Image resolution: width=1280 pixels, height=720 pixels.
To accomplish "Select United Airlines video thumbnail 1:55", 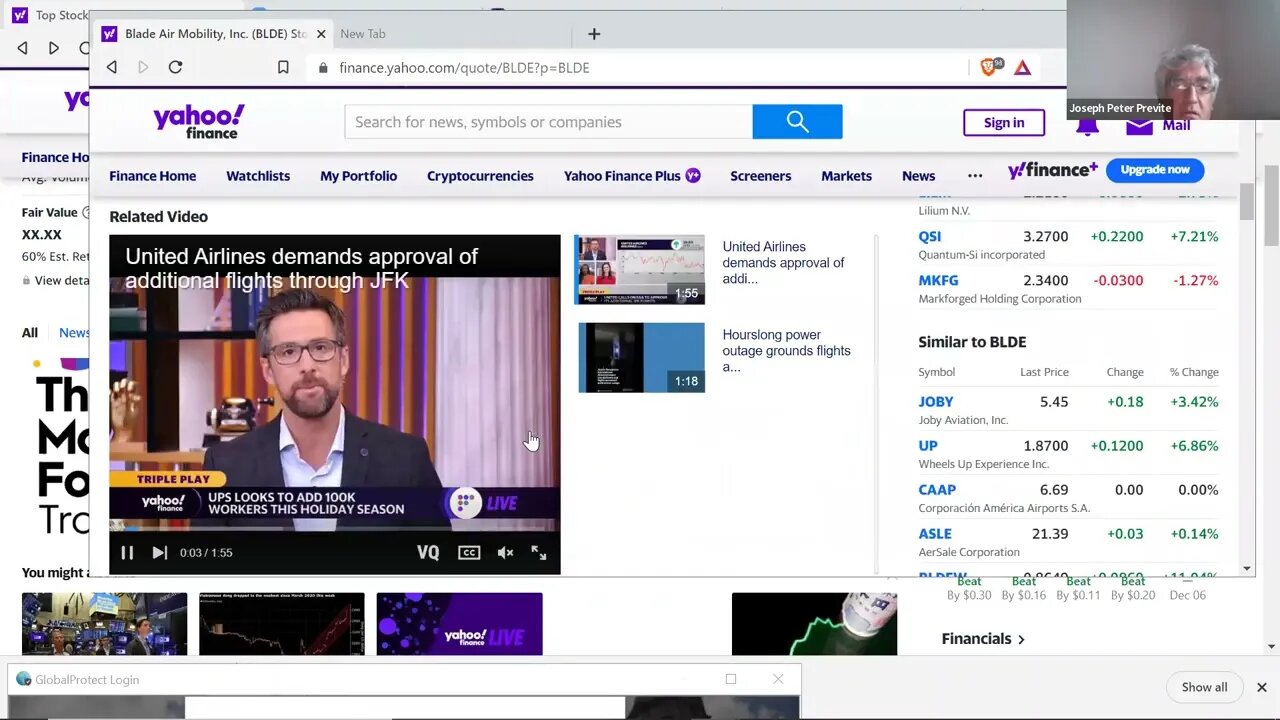I will coord(639,270).
